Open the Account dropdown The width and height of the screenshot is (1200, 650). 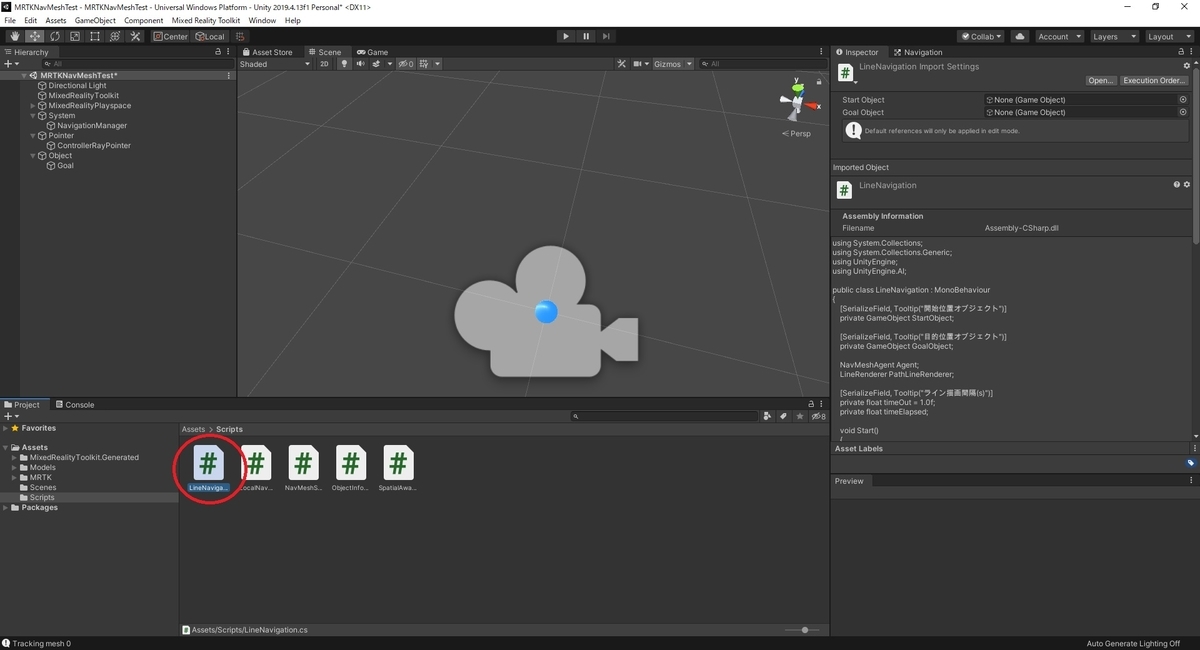1058,36
